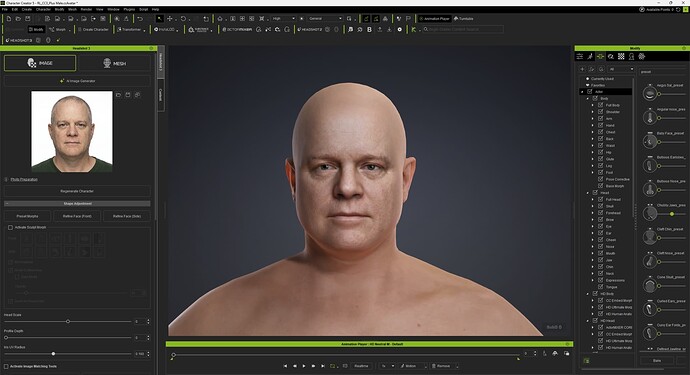Click the Refine Face (Front) button

pyautogui.click(x=77, y=216)
